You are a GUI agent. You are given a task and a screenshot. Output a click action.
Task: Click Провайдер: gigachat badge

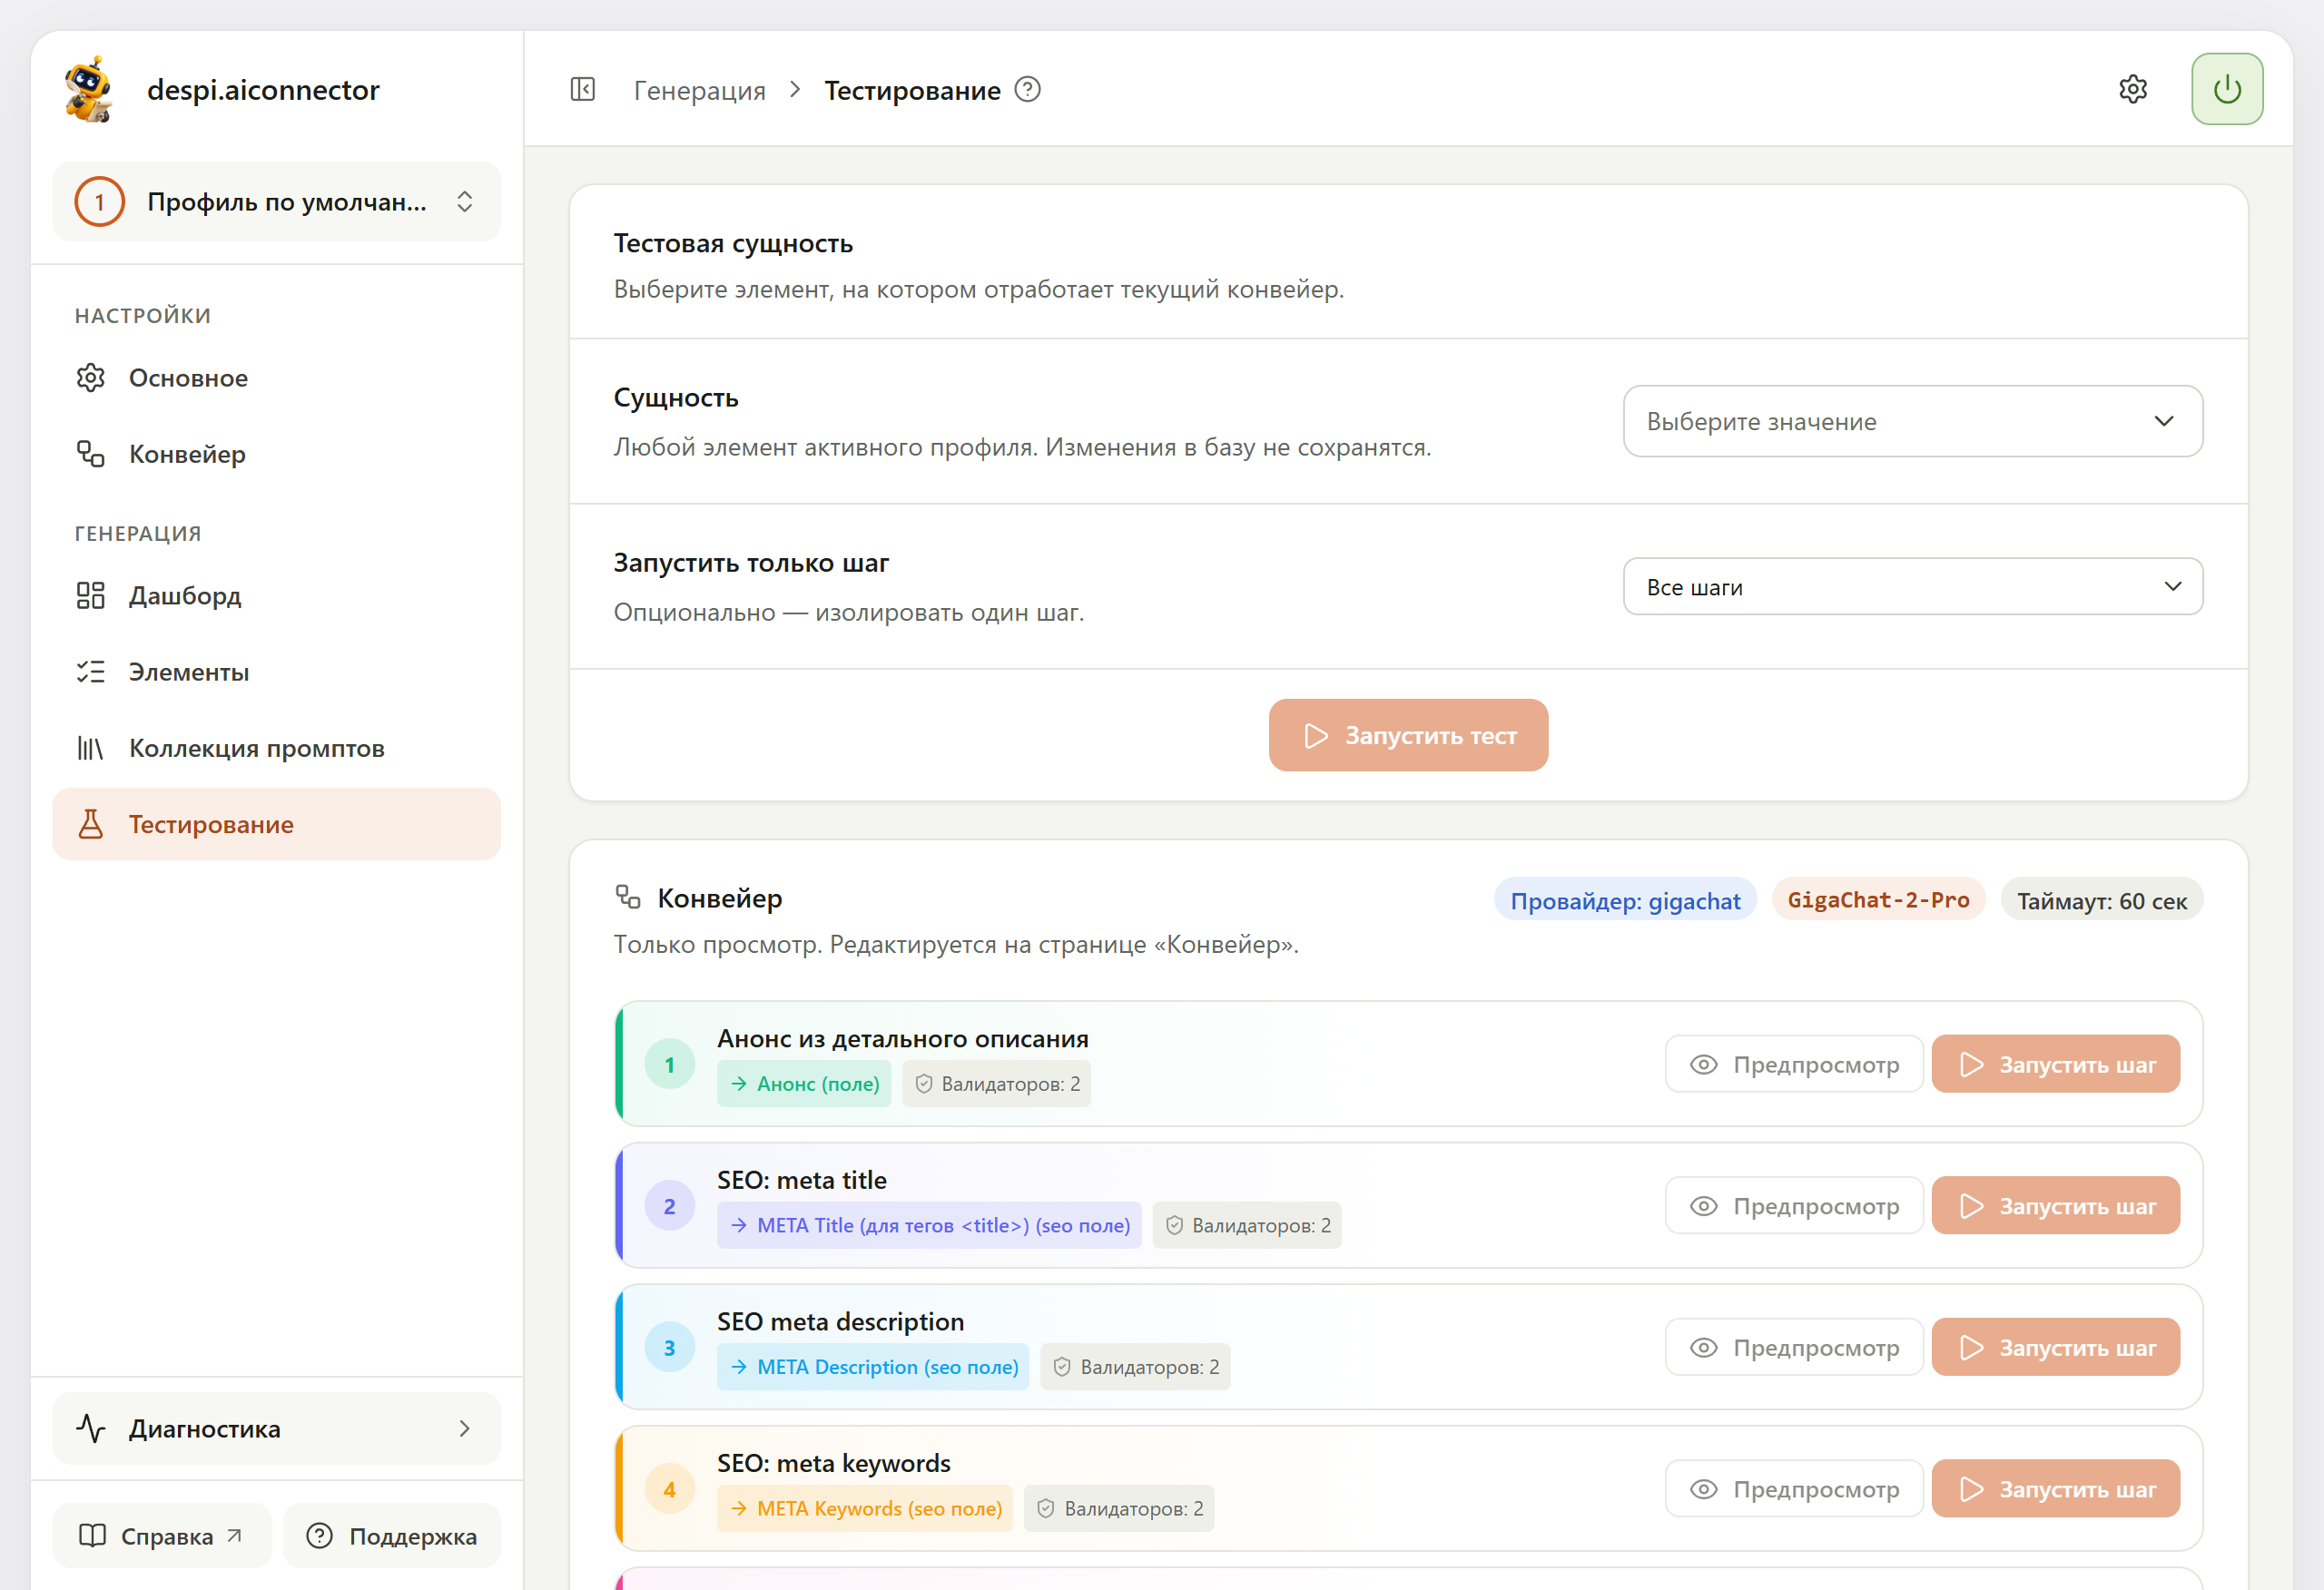[1625, 900]
